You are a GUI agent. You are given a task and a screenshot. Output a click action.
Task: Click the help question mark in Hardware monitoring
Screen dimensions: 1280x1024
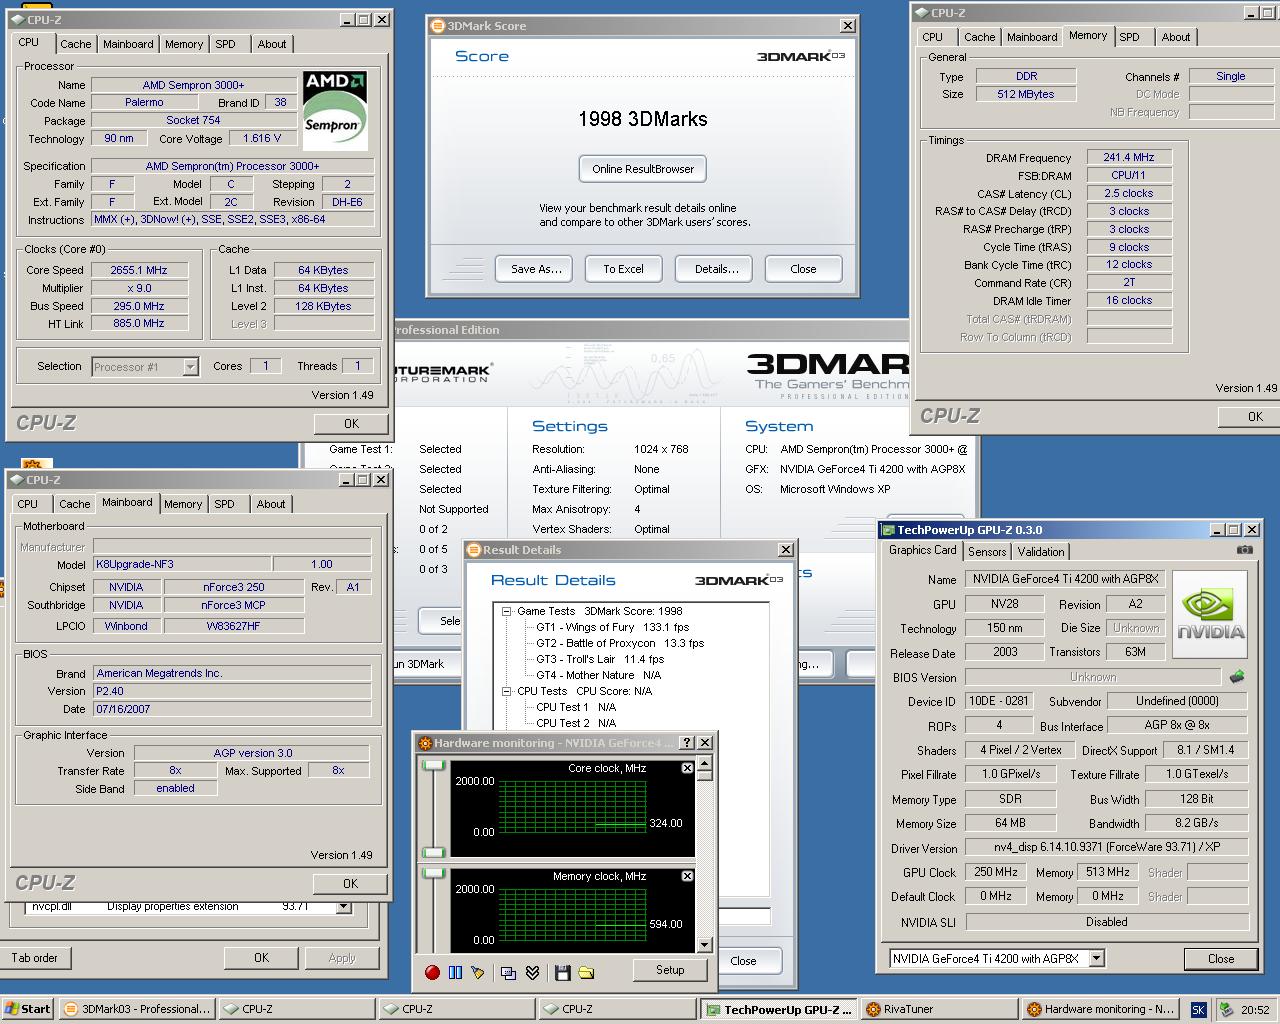(687, 743)
